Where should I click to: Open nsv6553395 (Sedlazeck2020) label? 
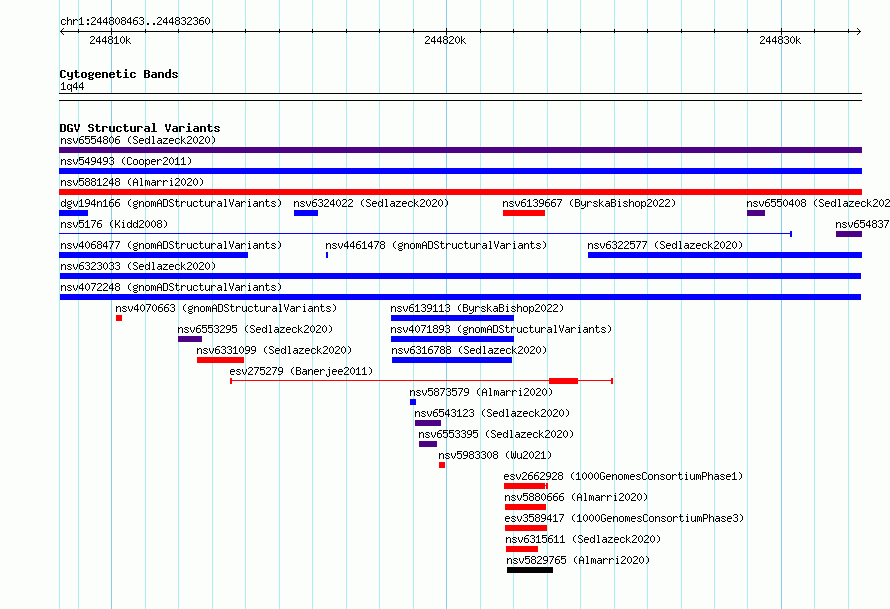496,434
